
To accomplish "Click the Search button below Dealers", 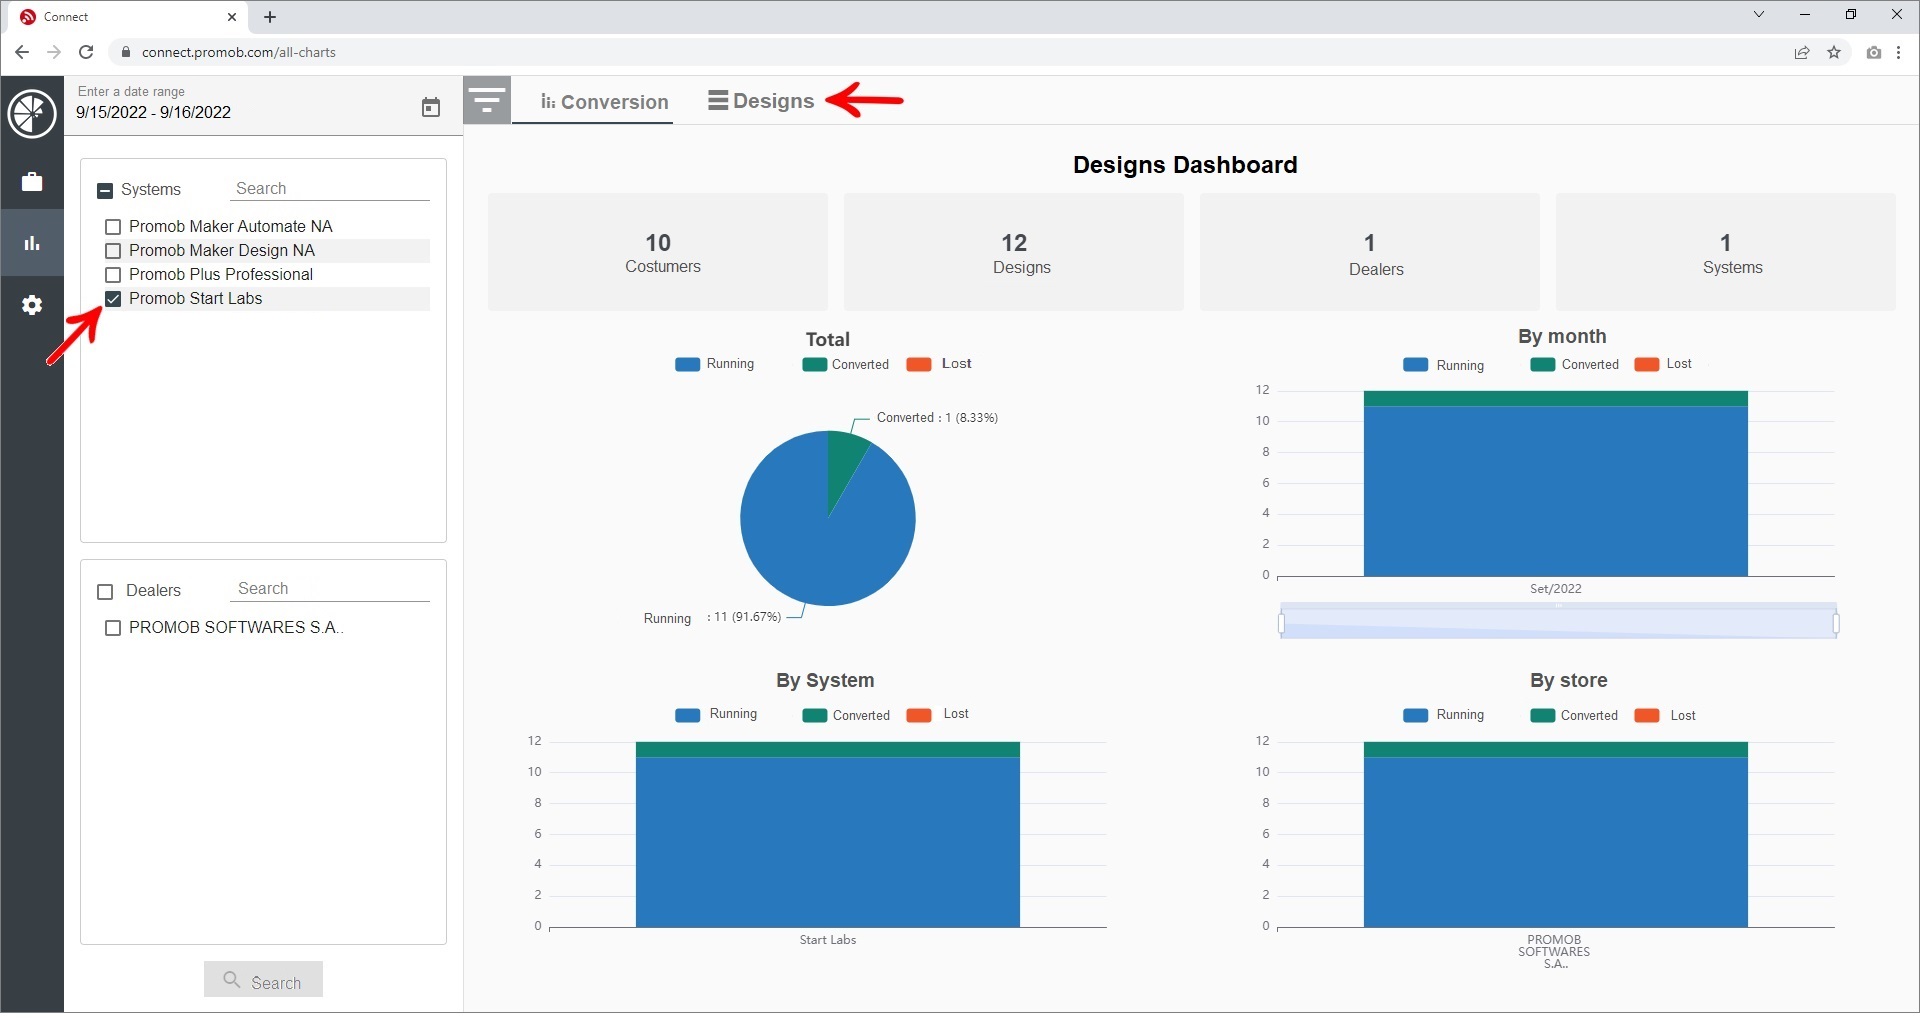I will coord(263,981).
